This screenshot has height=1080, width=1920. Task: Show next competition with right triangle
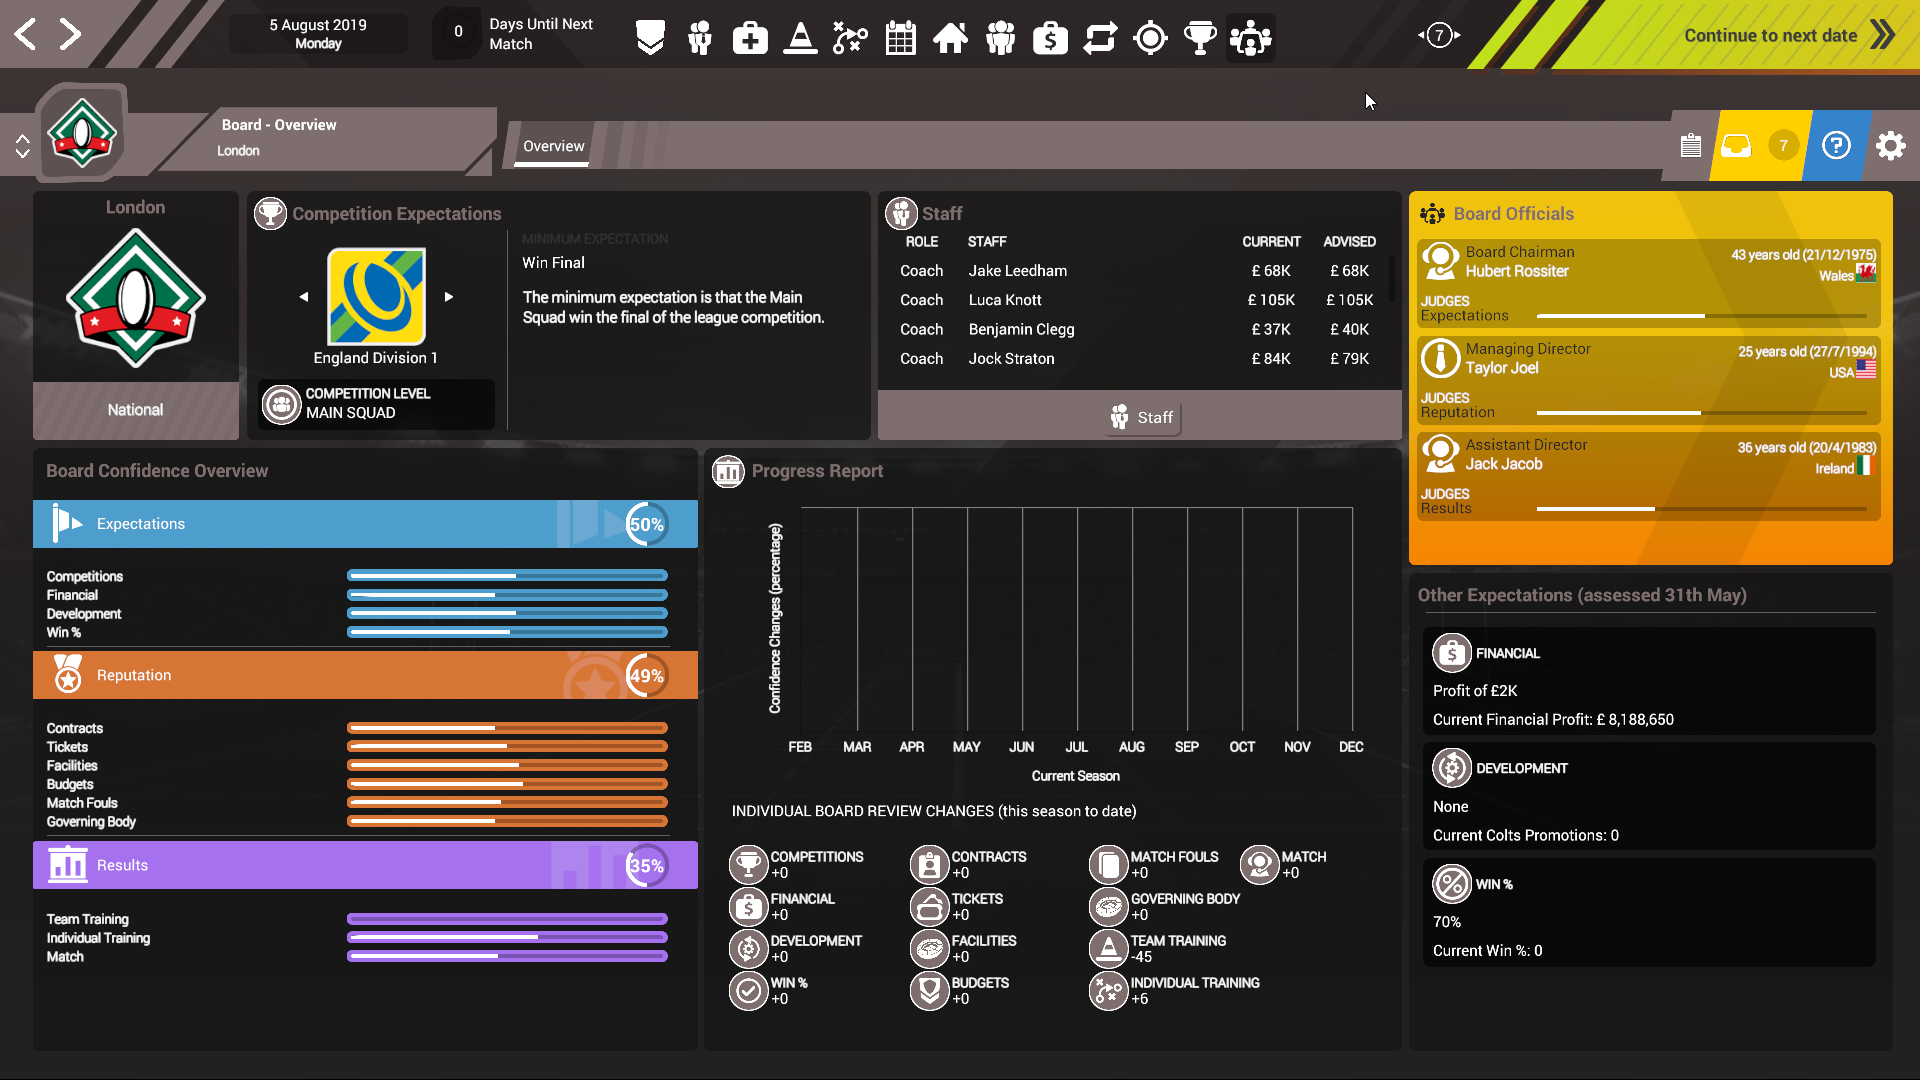(449, 297)
